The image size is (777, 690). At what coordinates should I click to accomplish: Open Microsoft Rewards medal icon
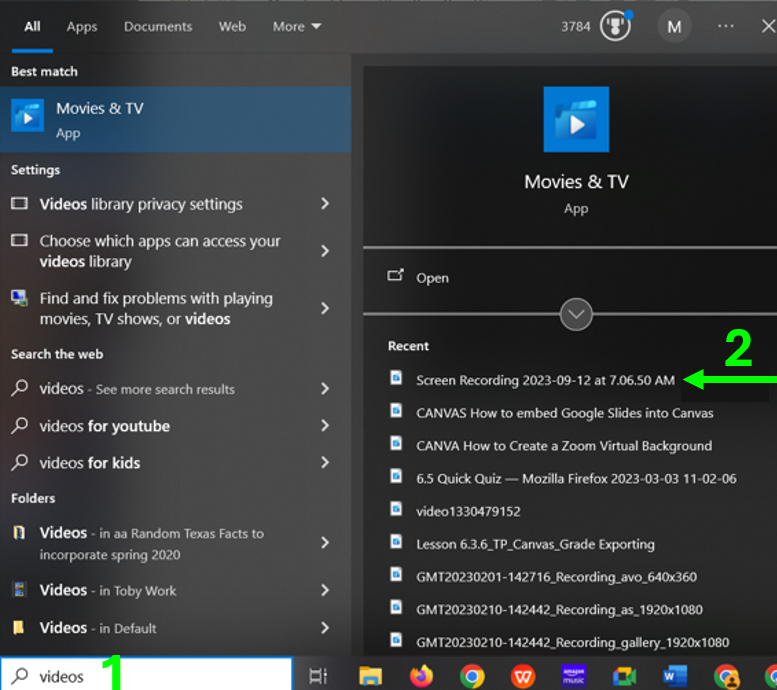pos(615,27)
